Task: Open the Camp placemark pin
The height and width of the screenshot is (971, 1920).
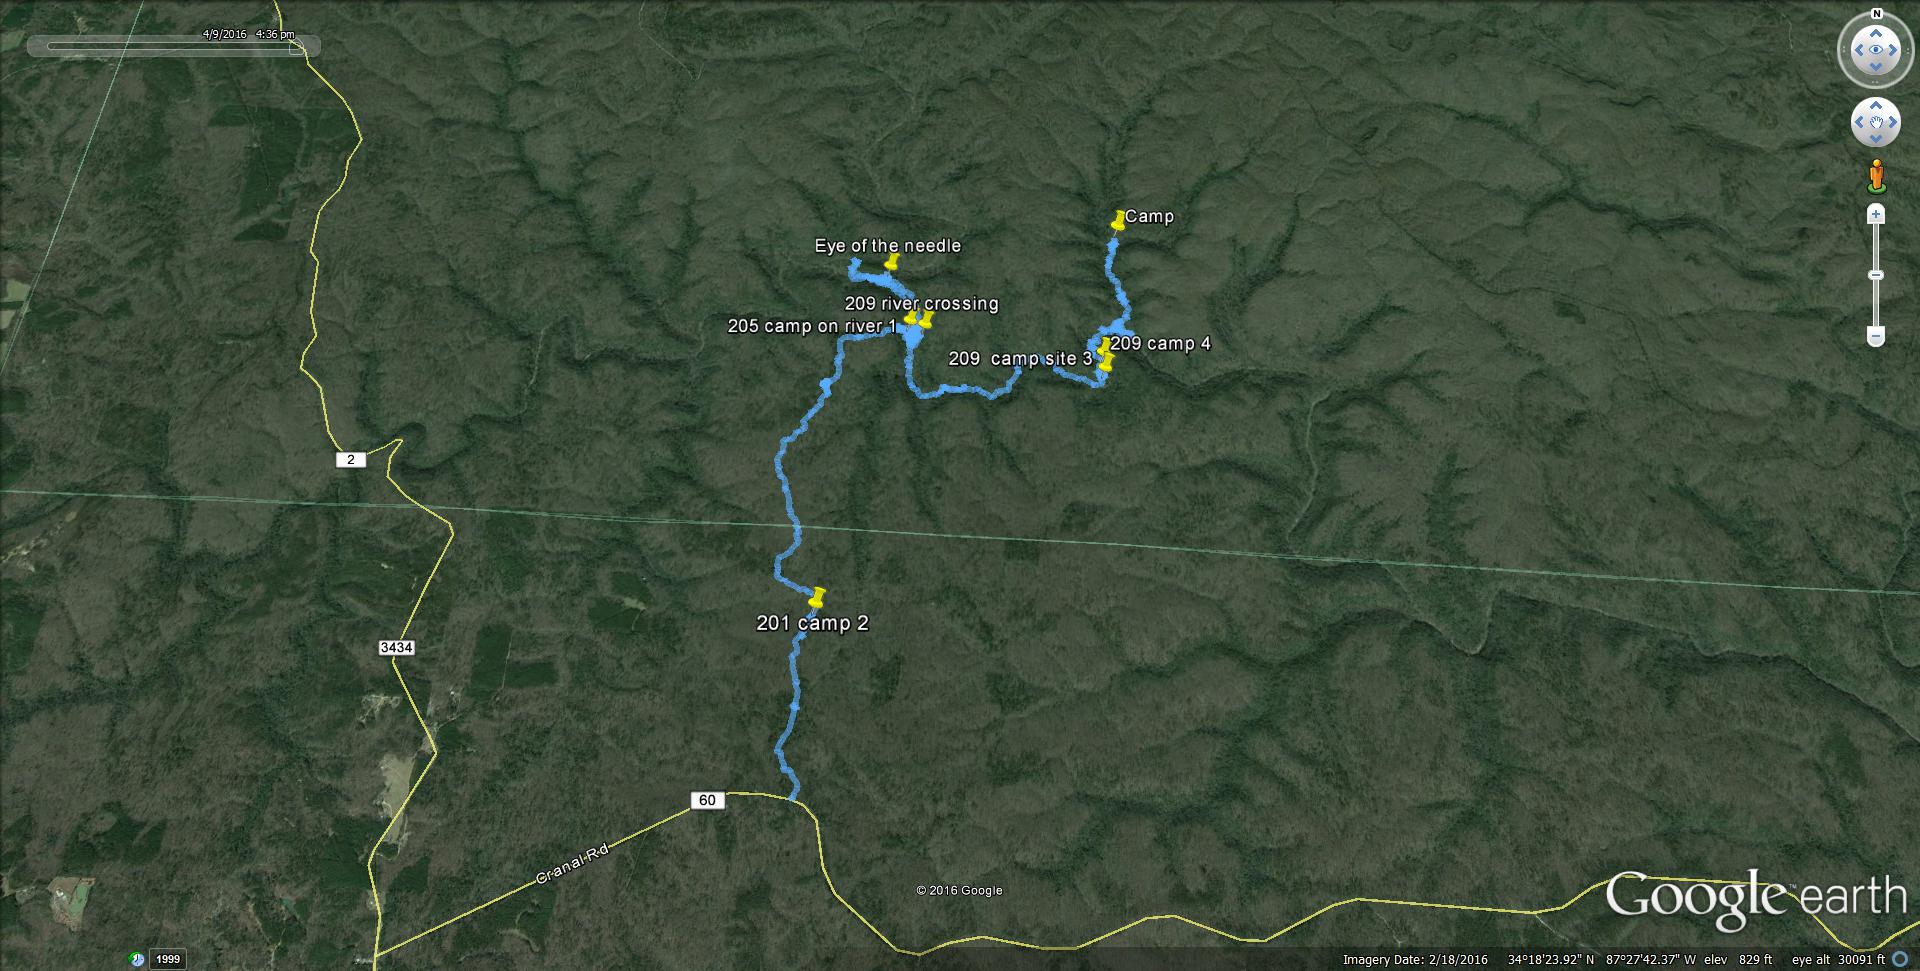Action: (x=1118, y=220)
